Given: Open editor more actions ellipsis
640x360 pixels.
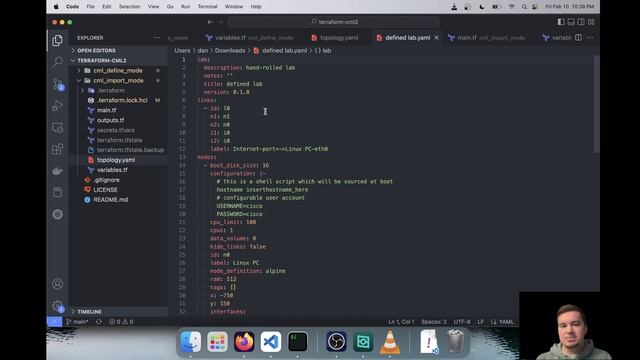Looking at the screenshot, I should [590, 38].
